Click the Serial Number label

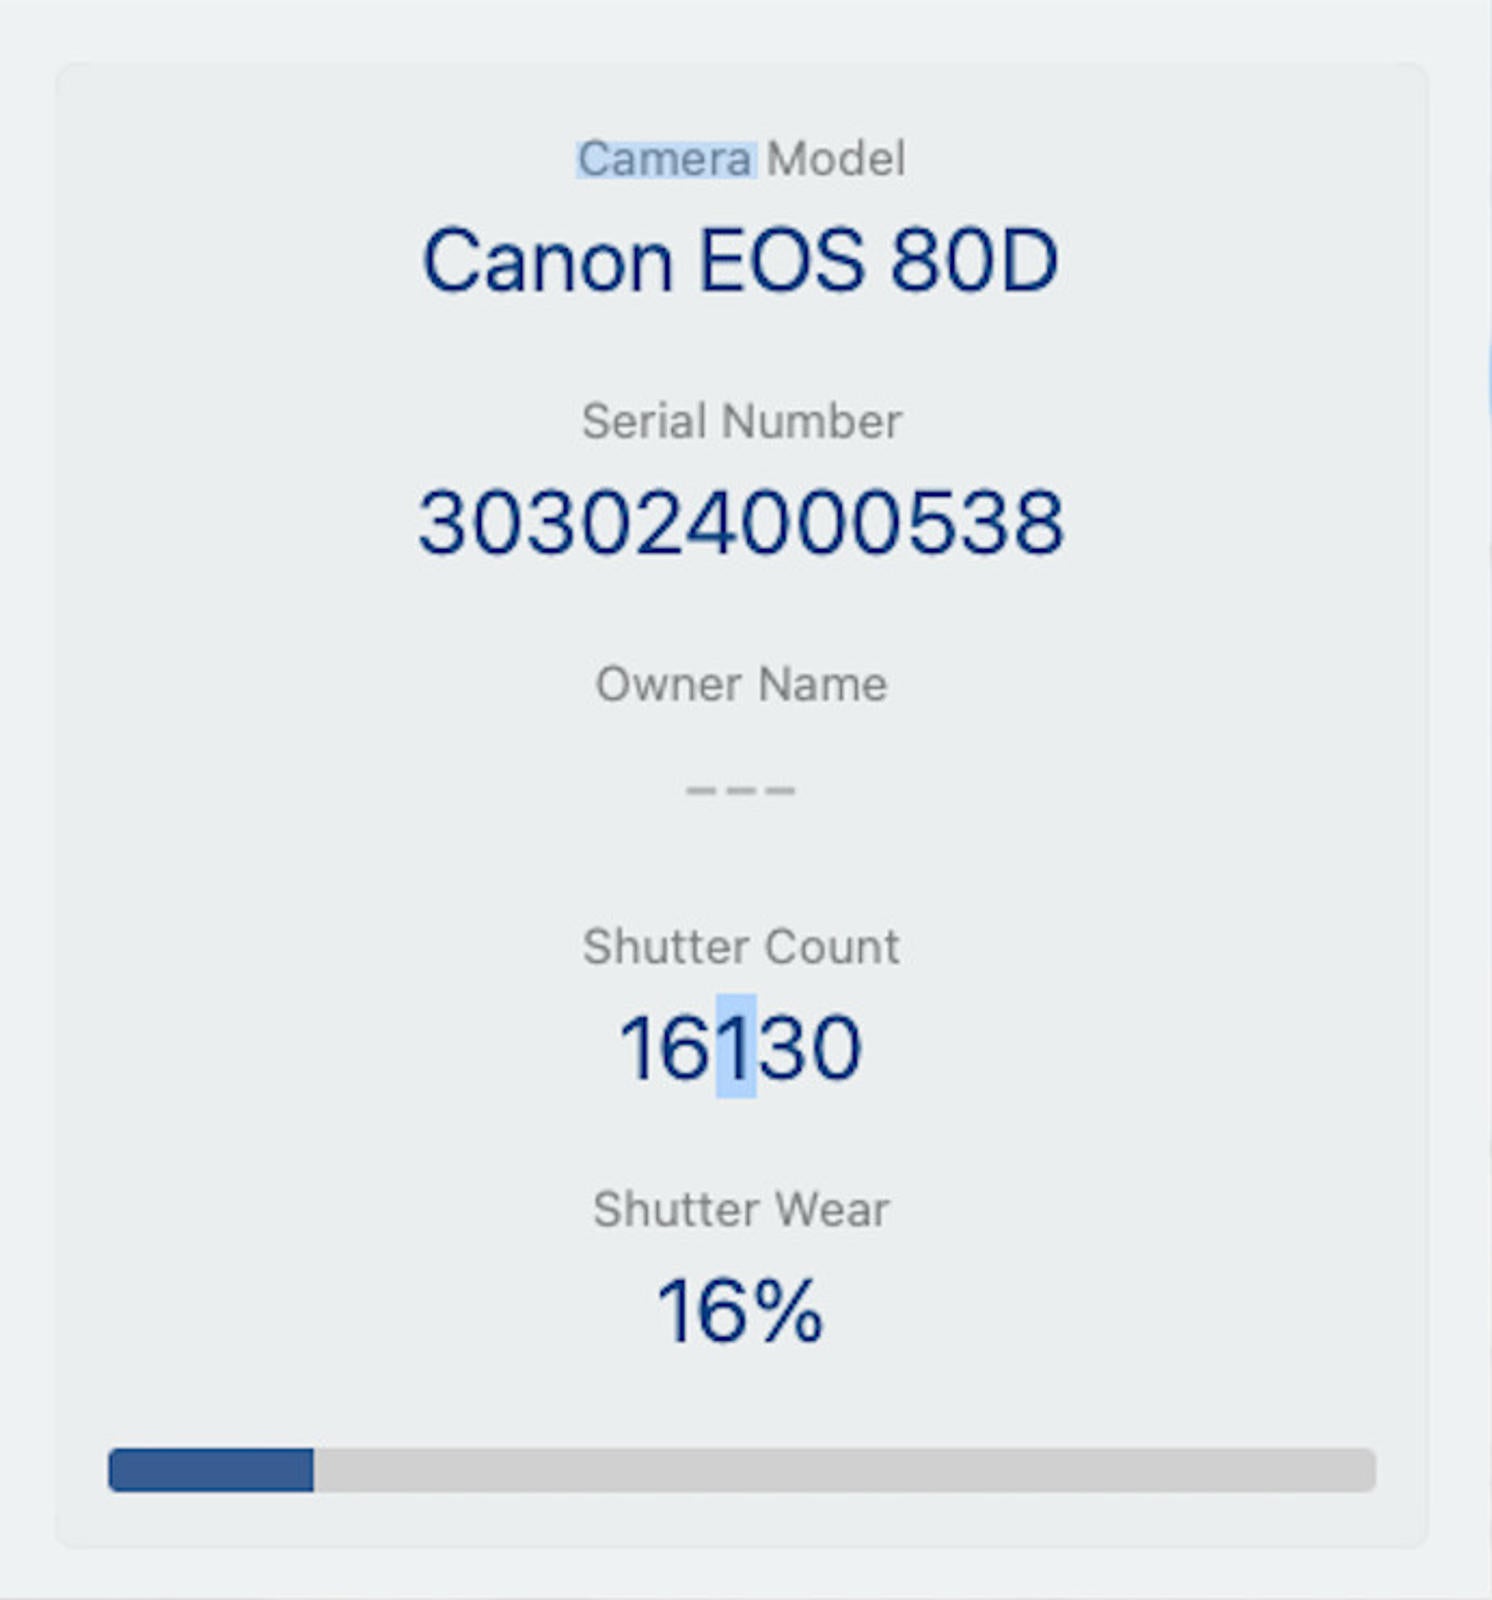(741, 421)
